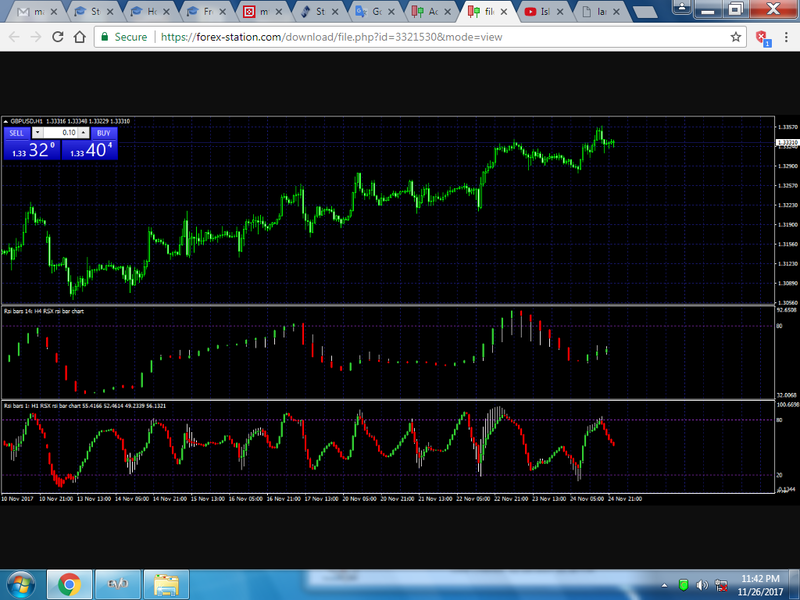Open the green shield tray icon
800x600 pixels.
click(684, 585)
